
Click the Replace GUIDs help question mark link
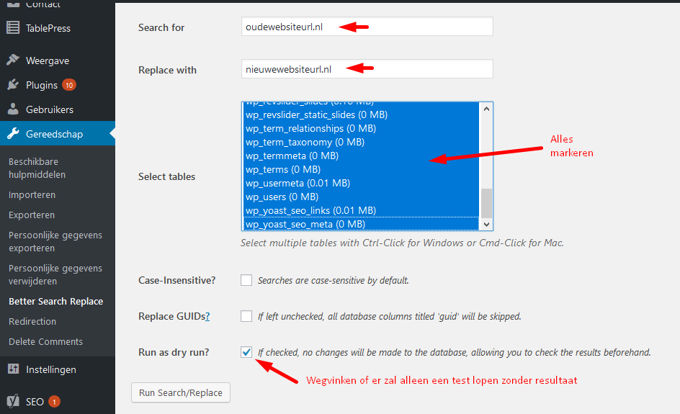[207, 316]
